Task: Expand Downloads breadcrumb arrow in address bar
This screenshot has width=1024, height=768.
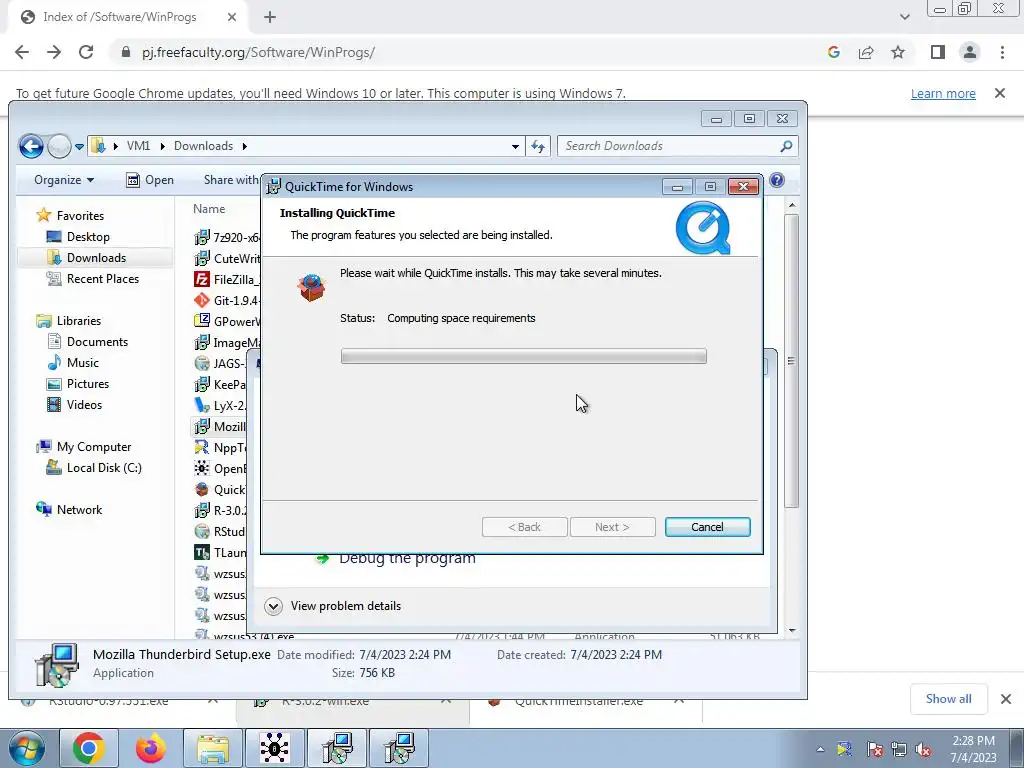Action: pyautogui.click(x=245, y=146)
